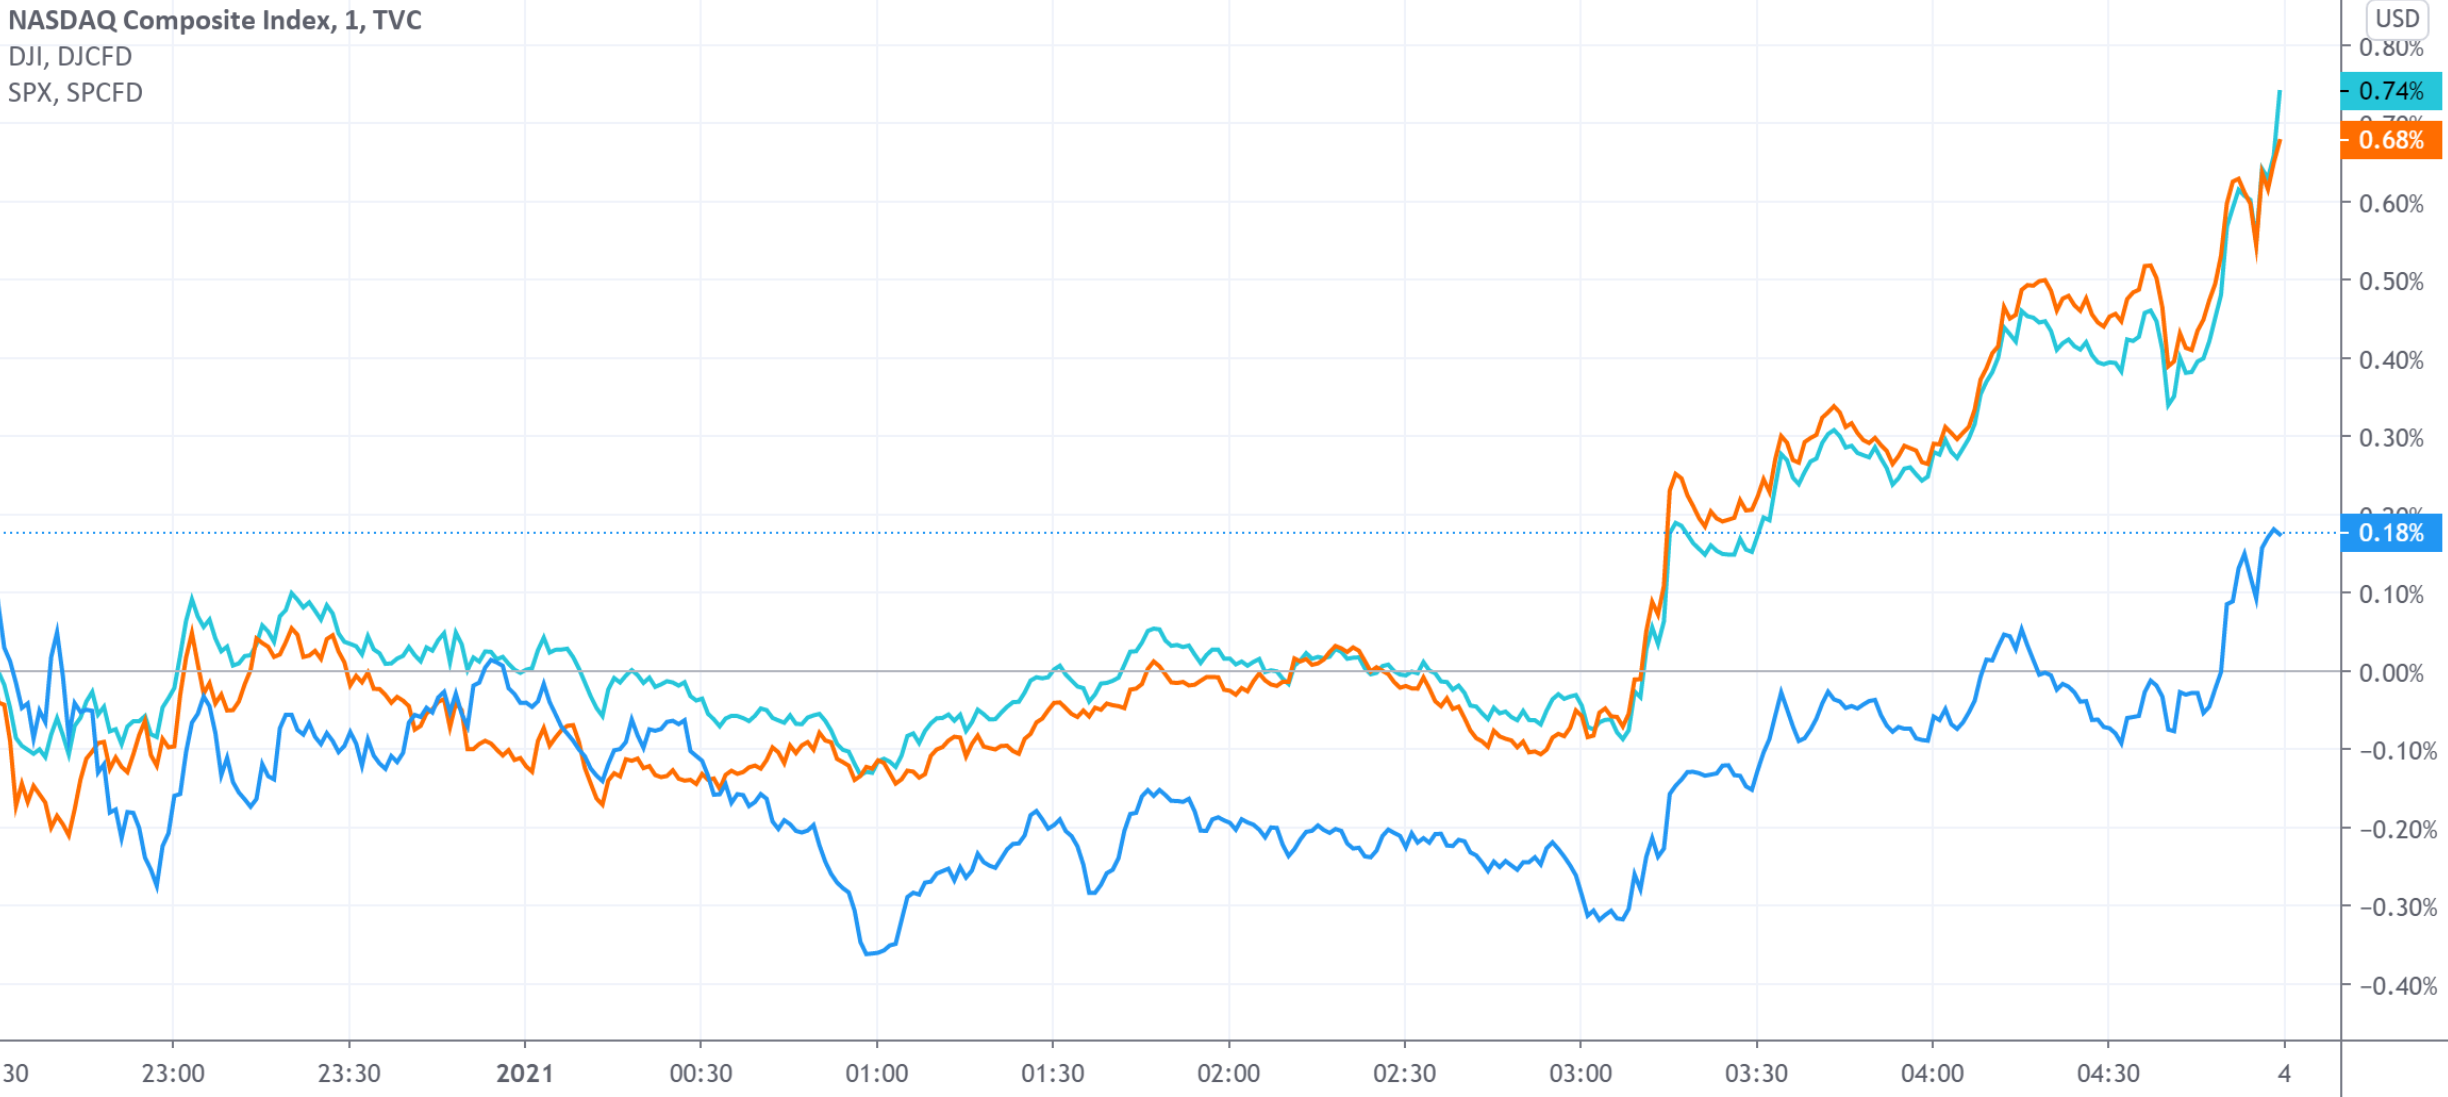The height and width of the screenshot is (1097, 2448).
Task: Select the NASDAQ Composite Index legend title
Action: click(x=214, y=20)
